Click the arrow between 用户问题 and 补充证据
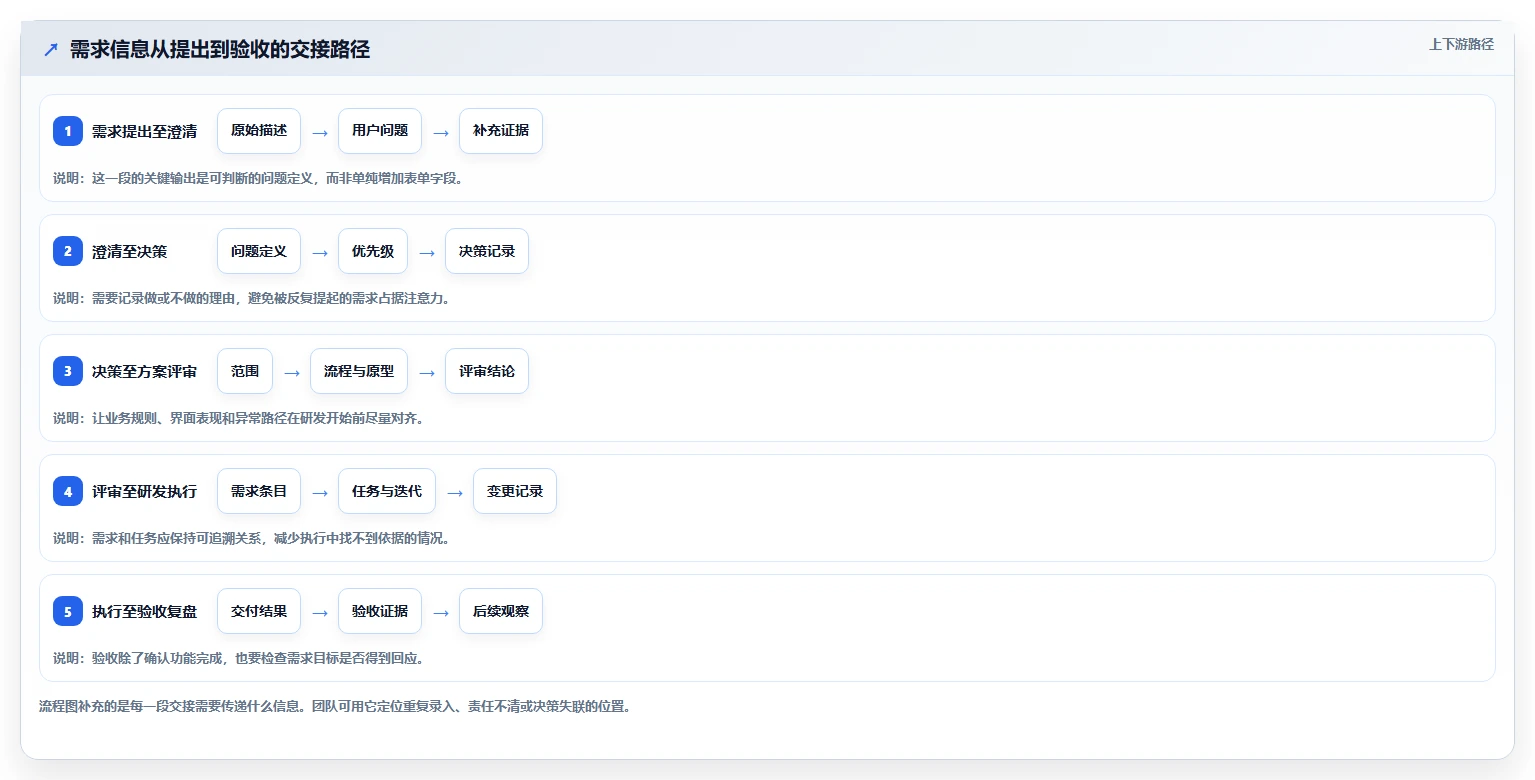Screen dimensions: 1535x780 tap(441, 132)
